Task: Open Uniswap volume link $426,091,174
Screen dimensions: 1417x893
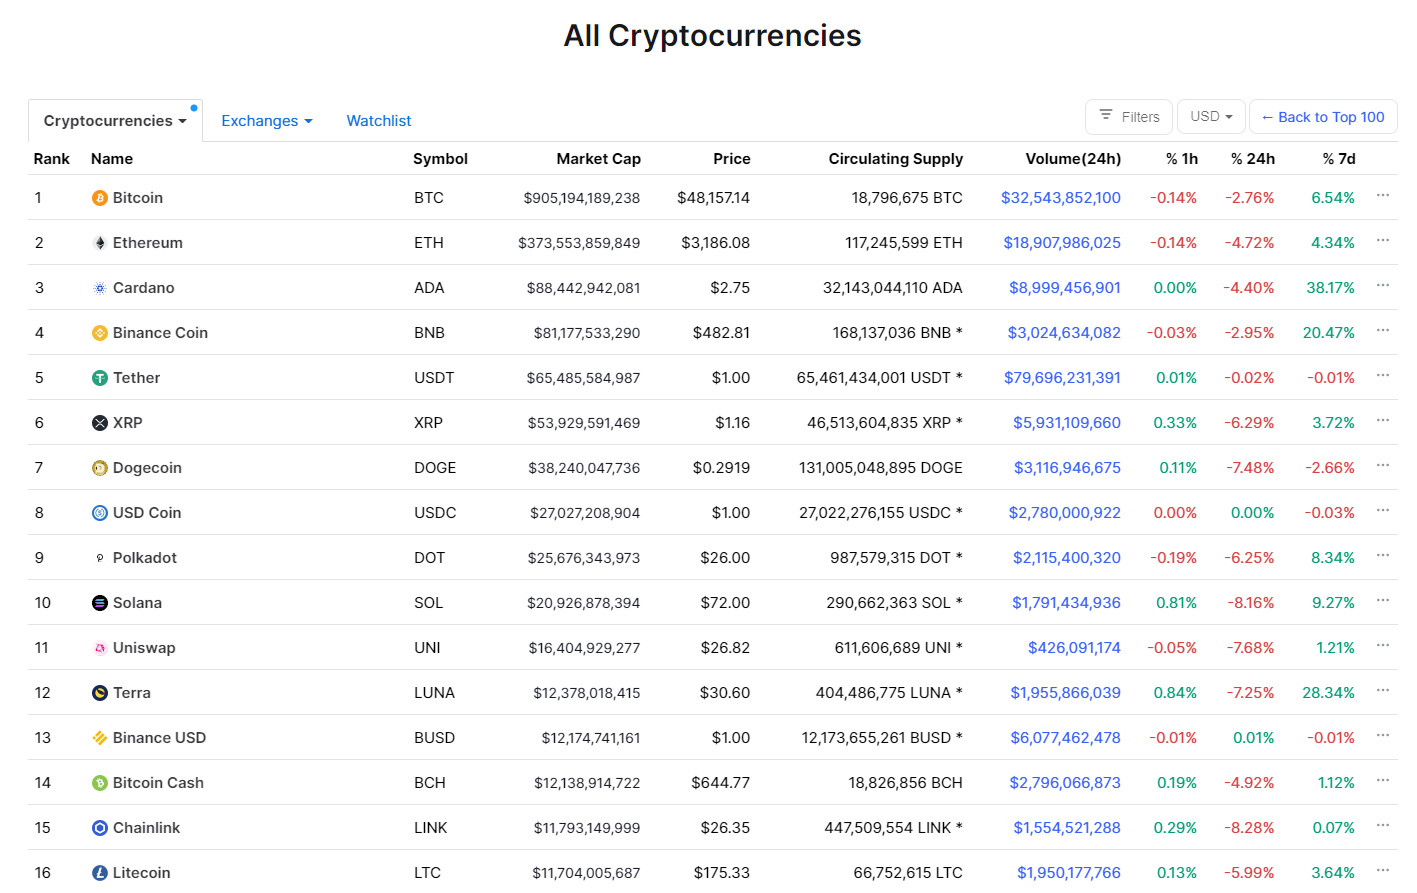Action: coord(1074,648)
